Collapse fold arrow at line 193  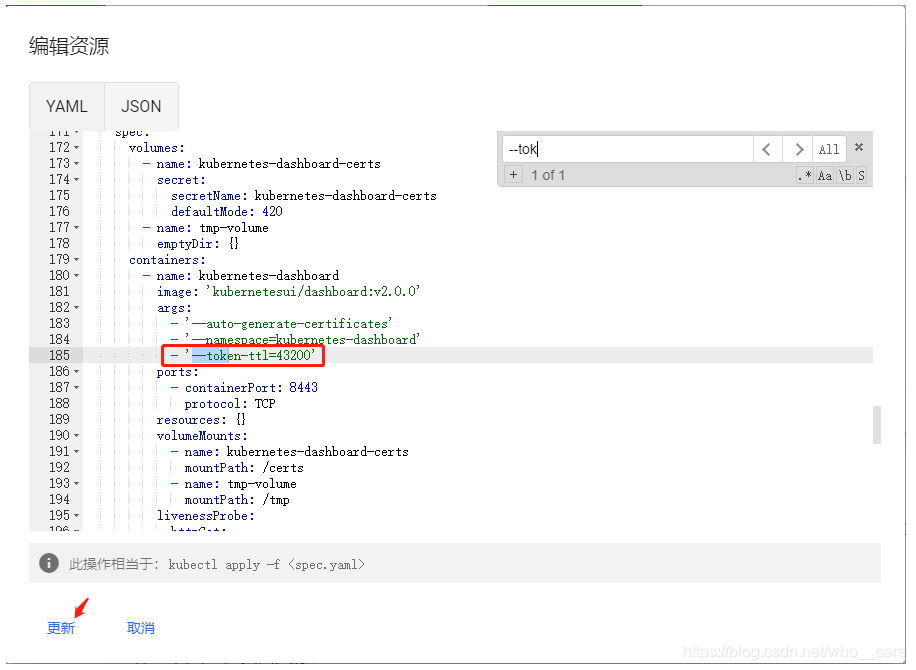coord(77,484)
